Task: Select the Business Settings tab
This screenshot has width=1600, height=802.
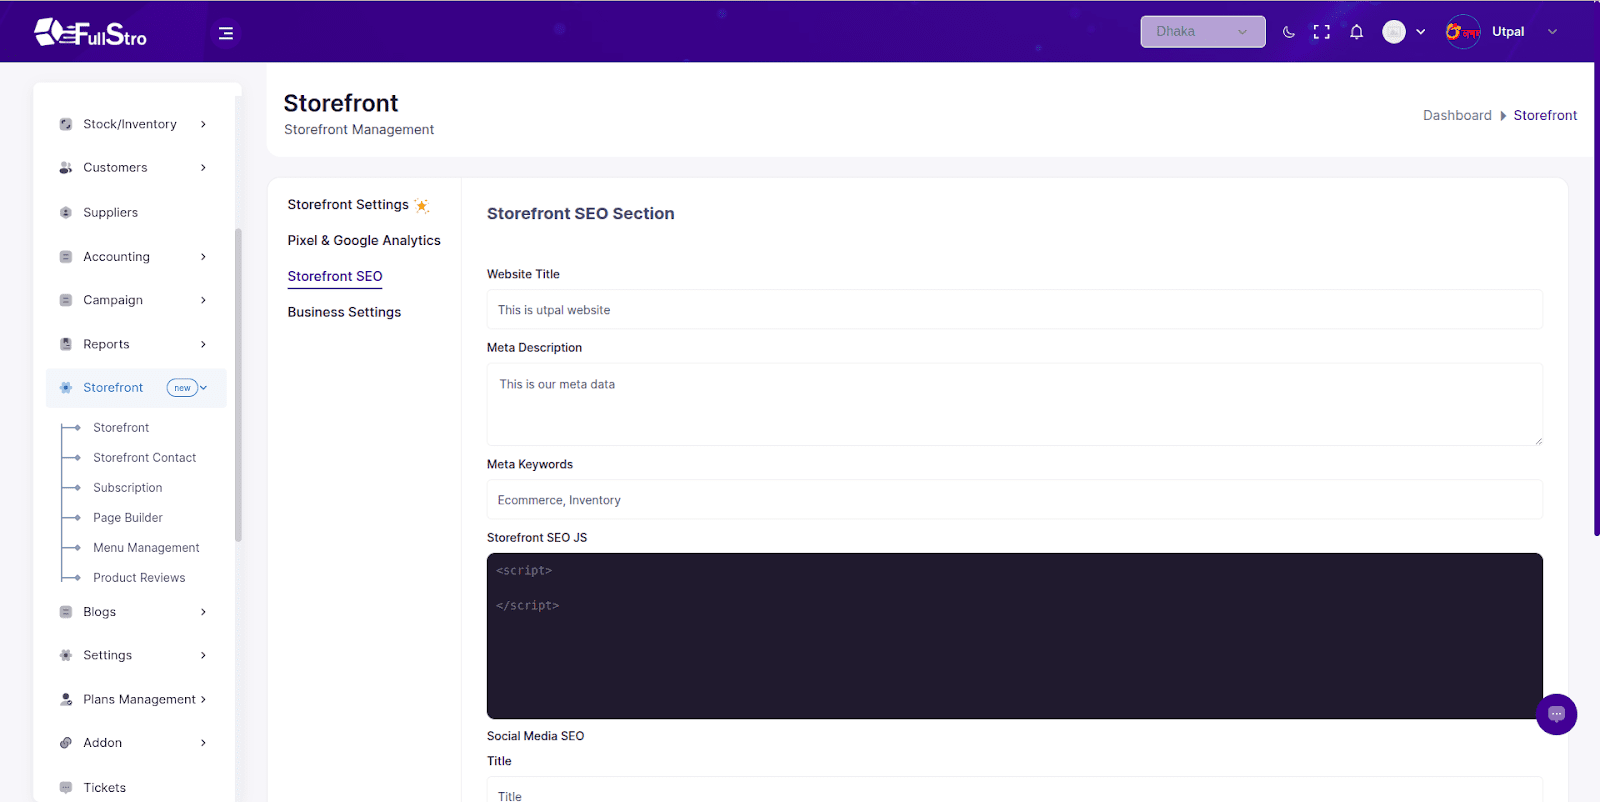Action: (x=344, y=313)
